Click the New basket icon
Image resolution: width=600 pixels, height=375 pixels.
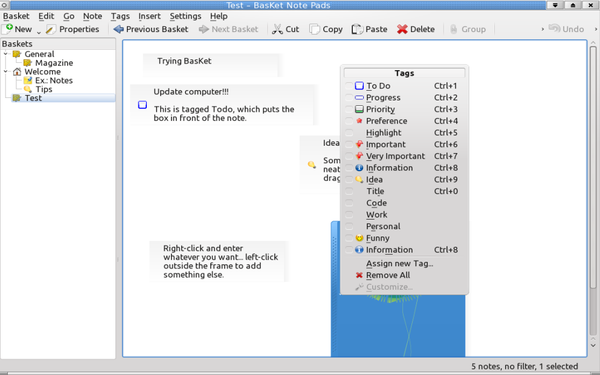8,29
